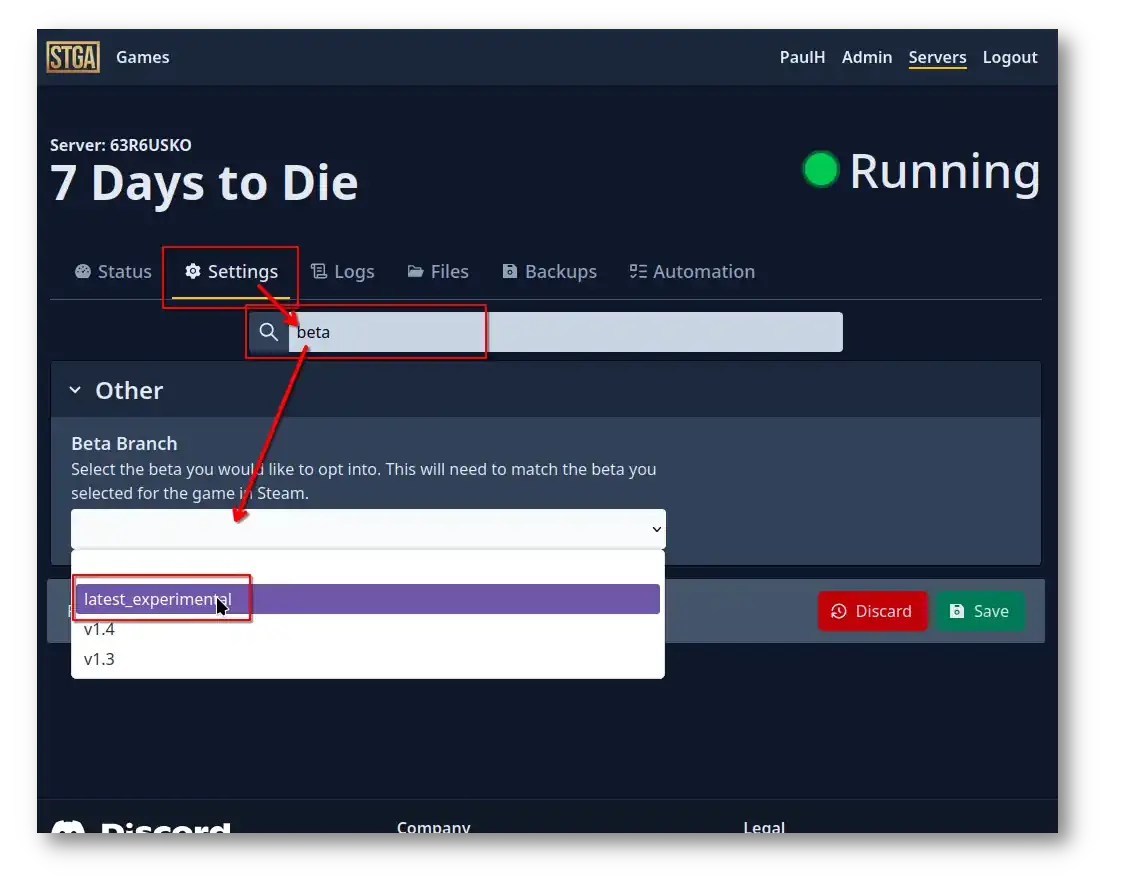The width and height of the screenshot is (1129, 884).
Task: Switch to the Settings tab
Action: [x=231, y=271]
